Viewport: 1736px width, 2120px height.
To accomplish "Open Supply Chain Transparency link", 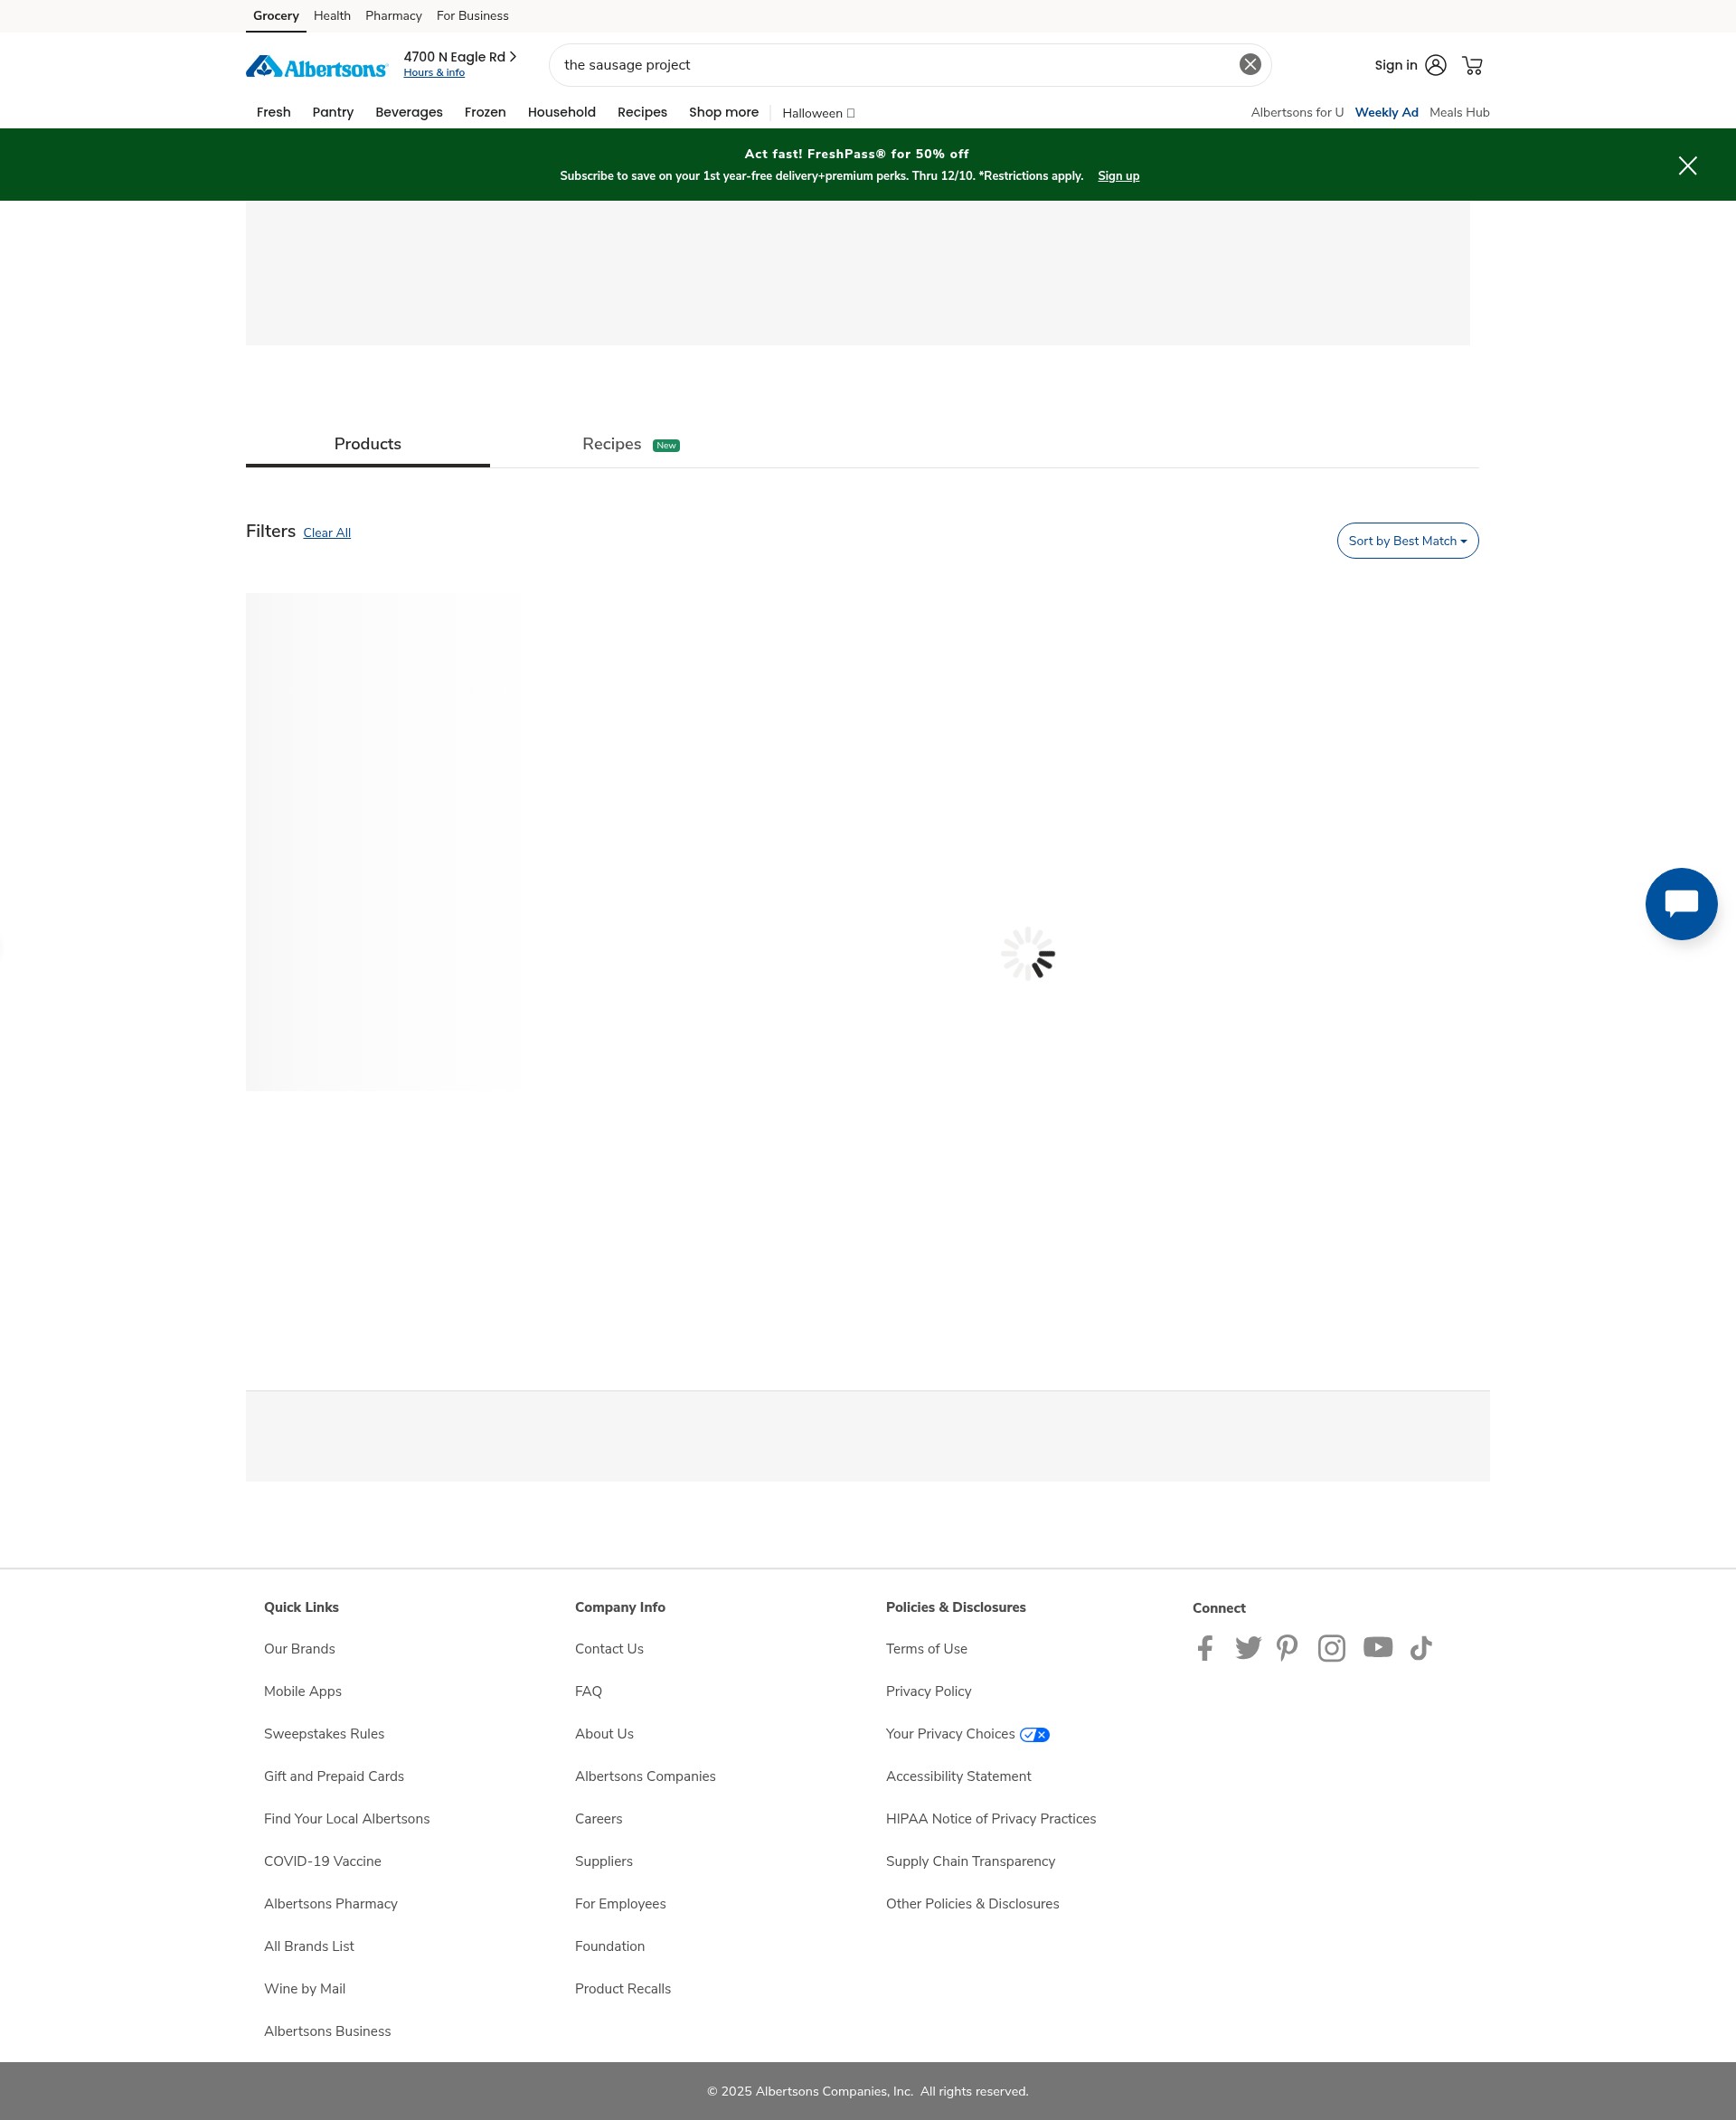I will [970, 1861].
